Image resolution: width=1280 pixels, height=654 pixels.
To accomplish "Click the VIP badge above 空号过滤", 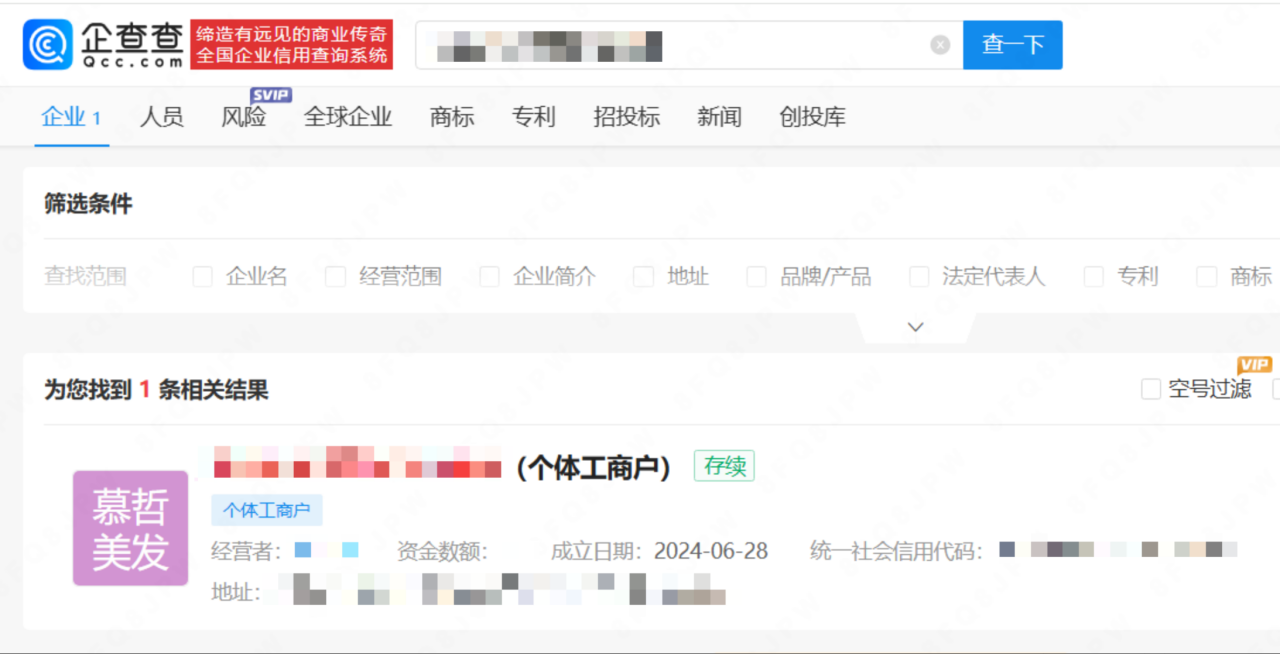I will (1254, 365).
